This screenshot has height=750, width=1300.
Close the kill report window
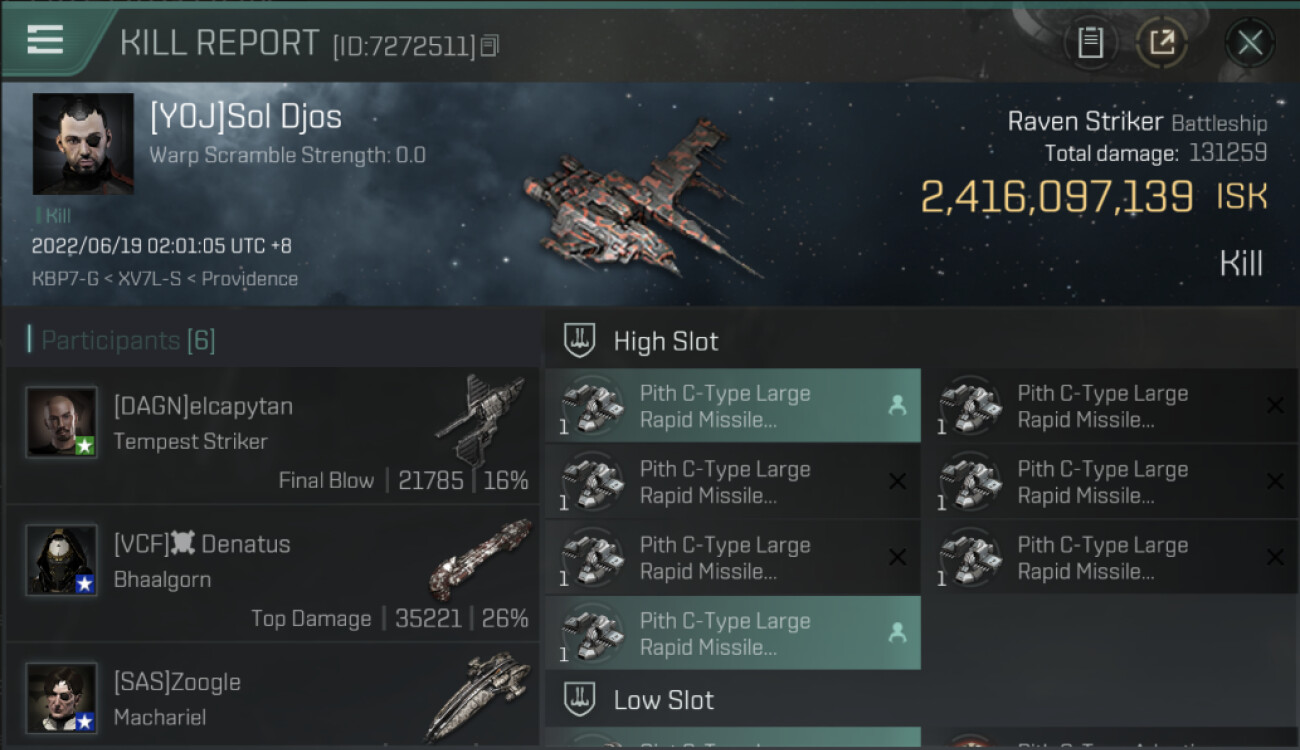click(1249, 42)
